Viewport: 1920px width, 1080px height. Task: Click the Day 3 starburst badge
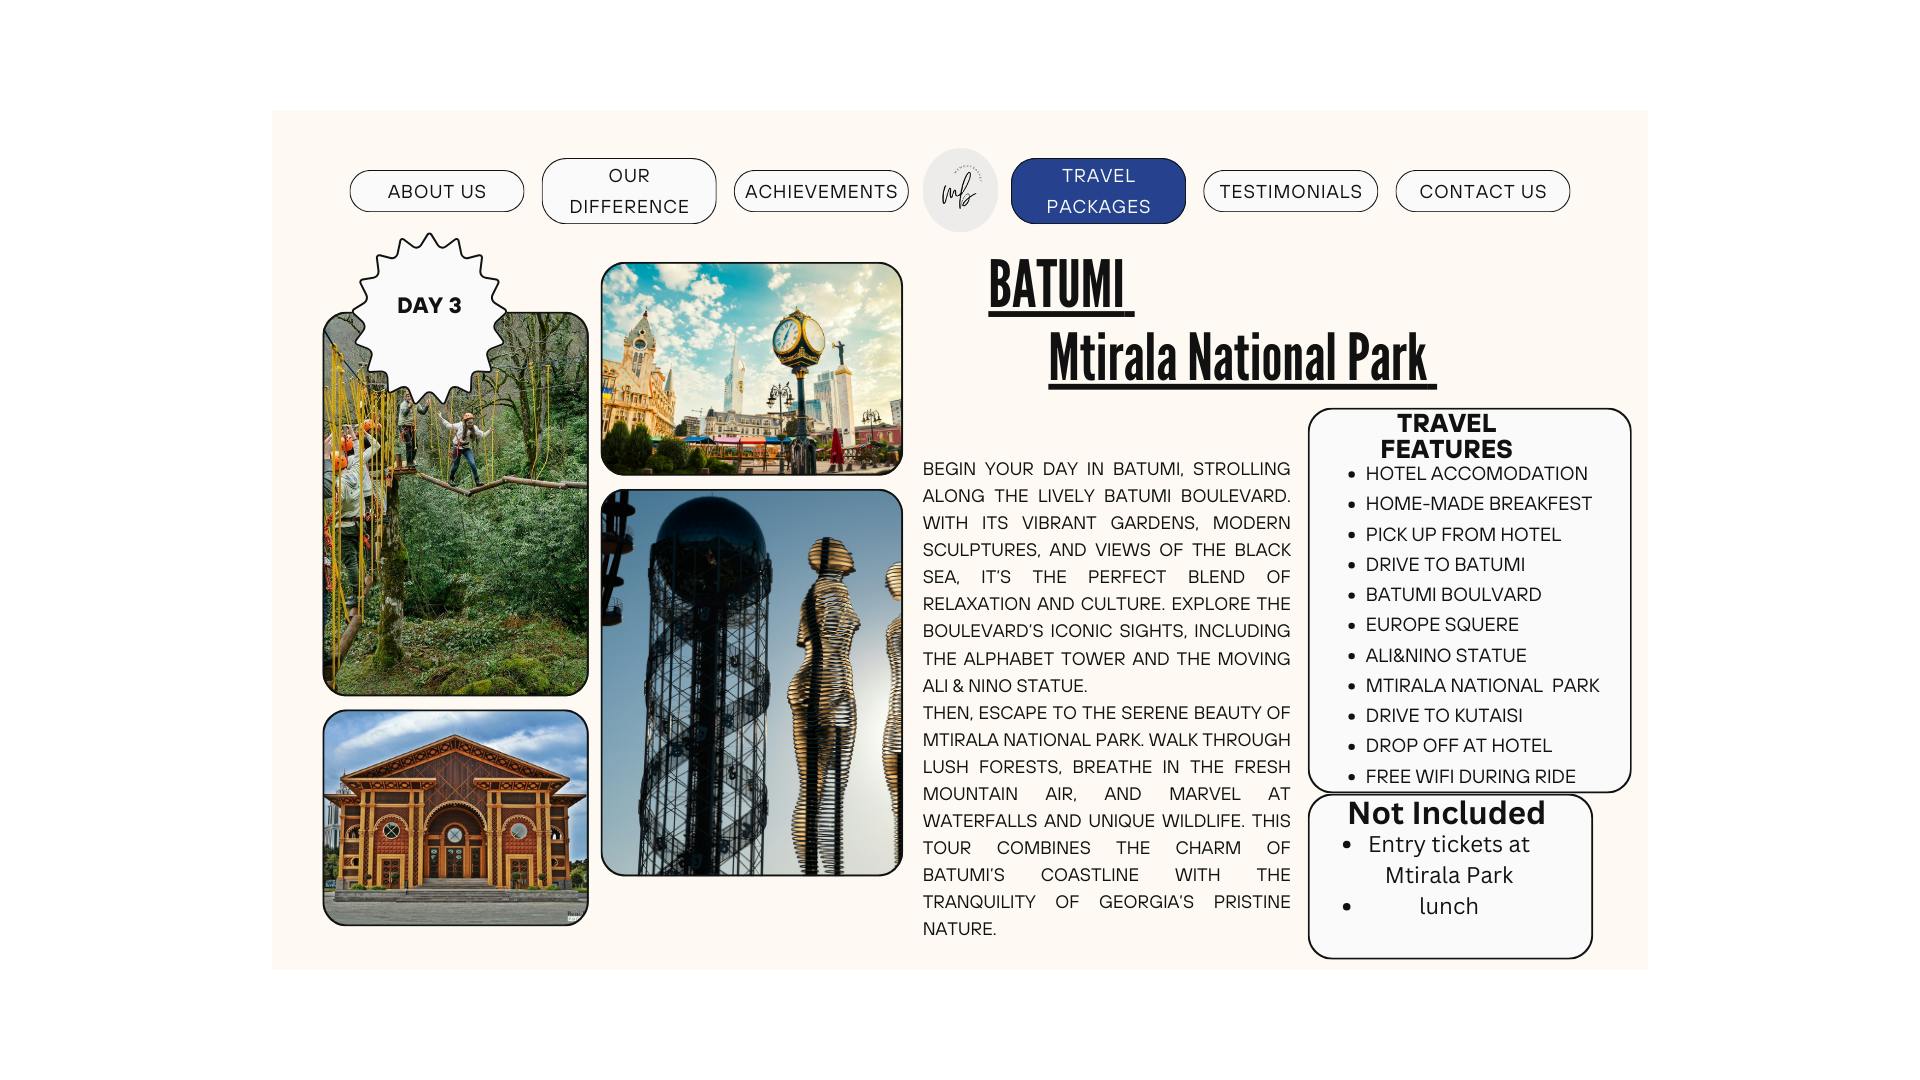[x=429, y=306]
